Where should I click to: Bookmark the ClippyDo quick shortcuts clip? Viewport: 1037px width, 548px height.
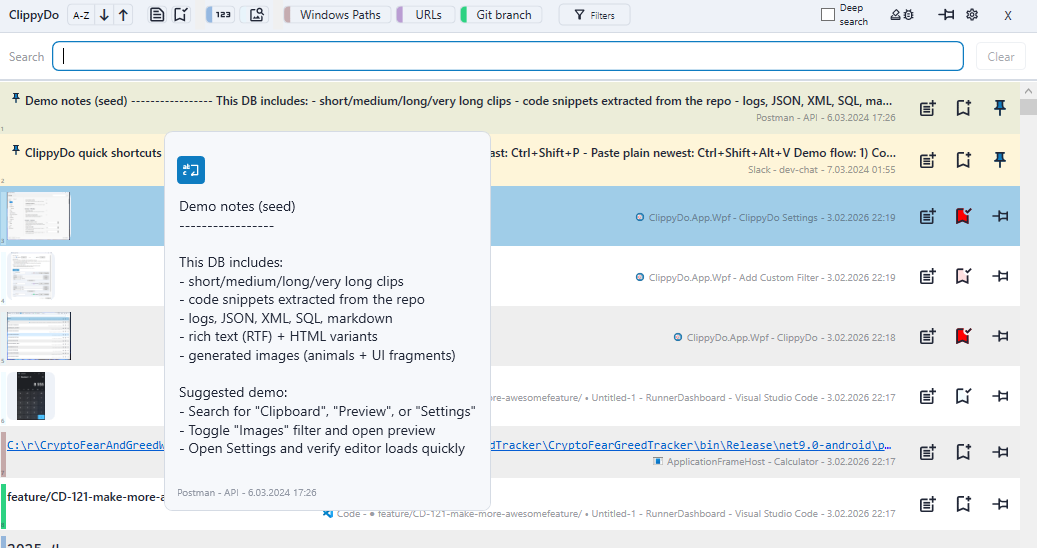pyautogui.click(x=964, y=159)
